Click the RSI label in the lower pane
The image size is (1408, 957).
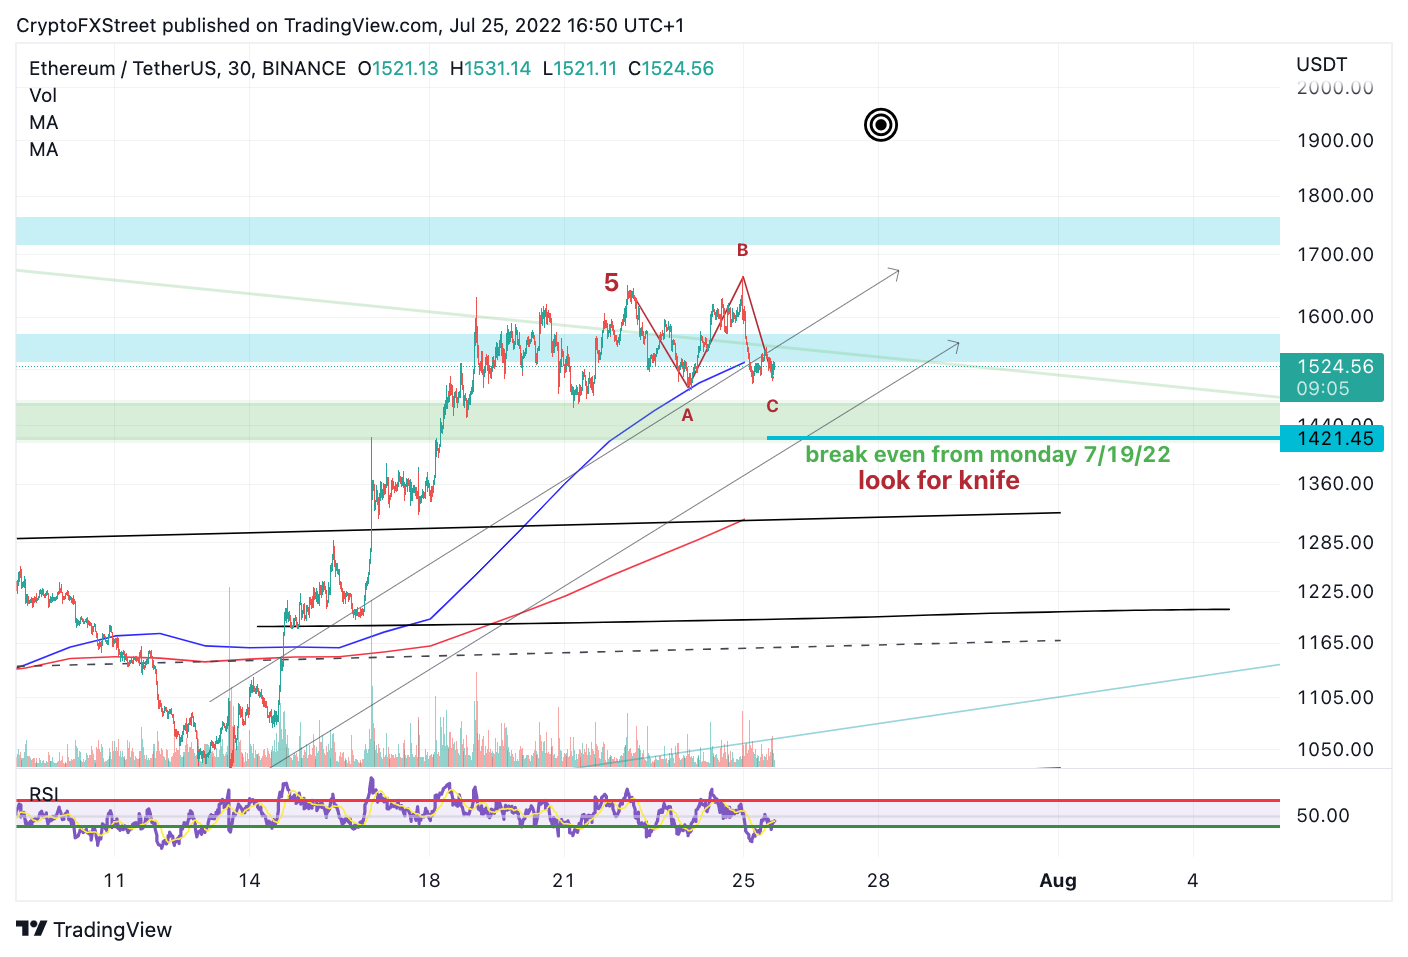pos(42,793)
